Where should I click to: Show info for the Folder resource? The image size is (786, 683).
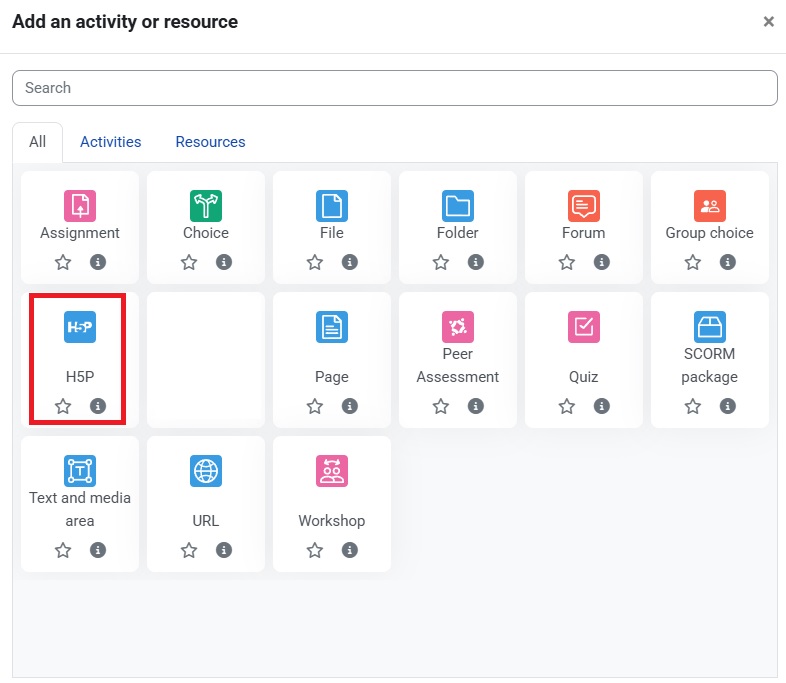(x=476, y=262)
